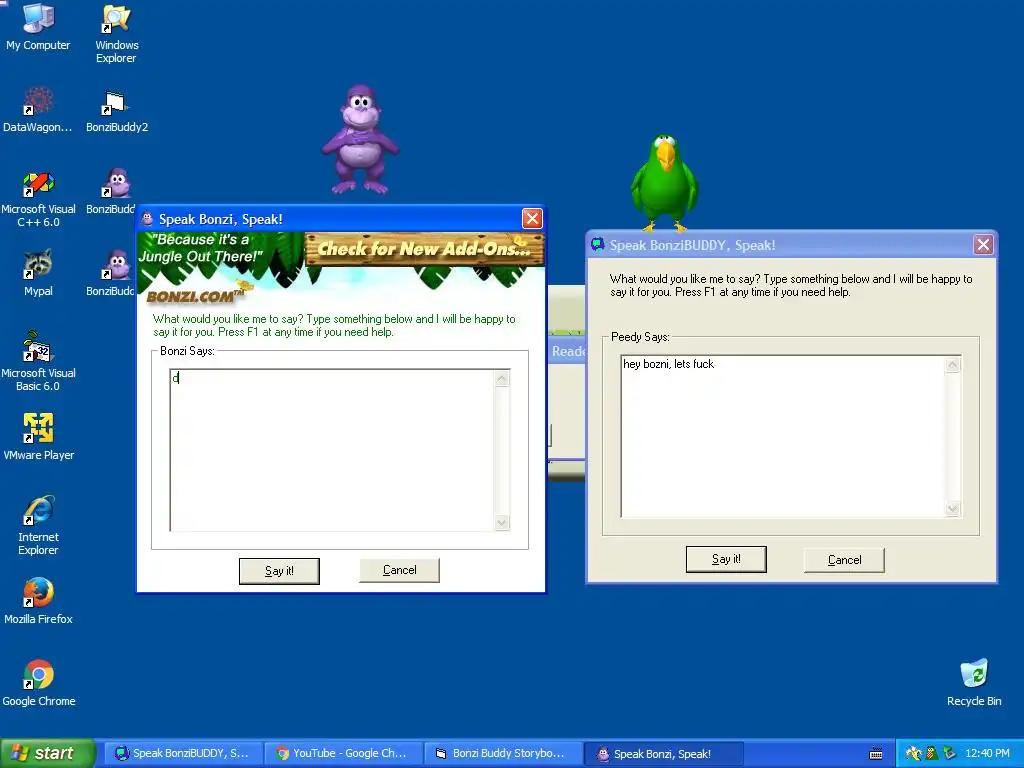Click Say it! in the Speak Bonzi dialog
Viewport: 1024px width, 768px height.
280,571
